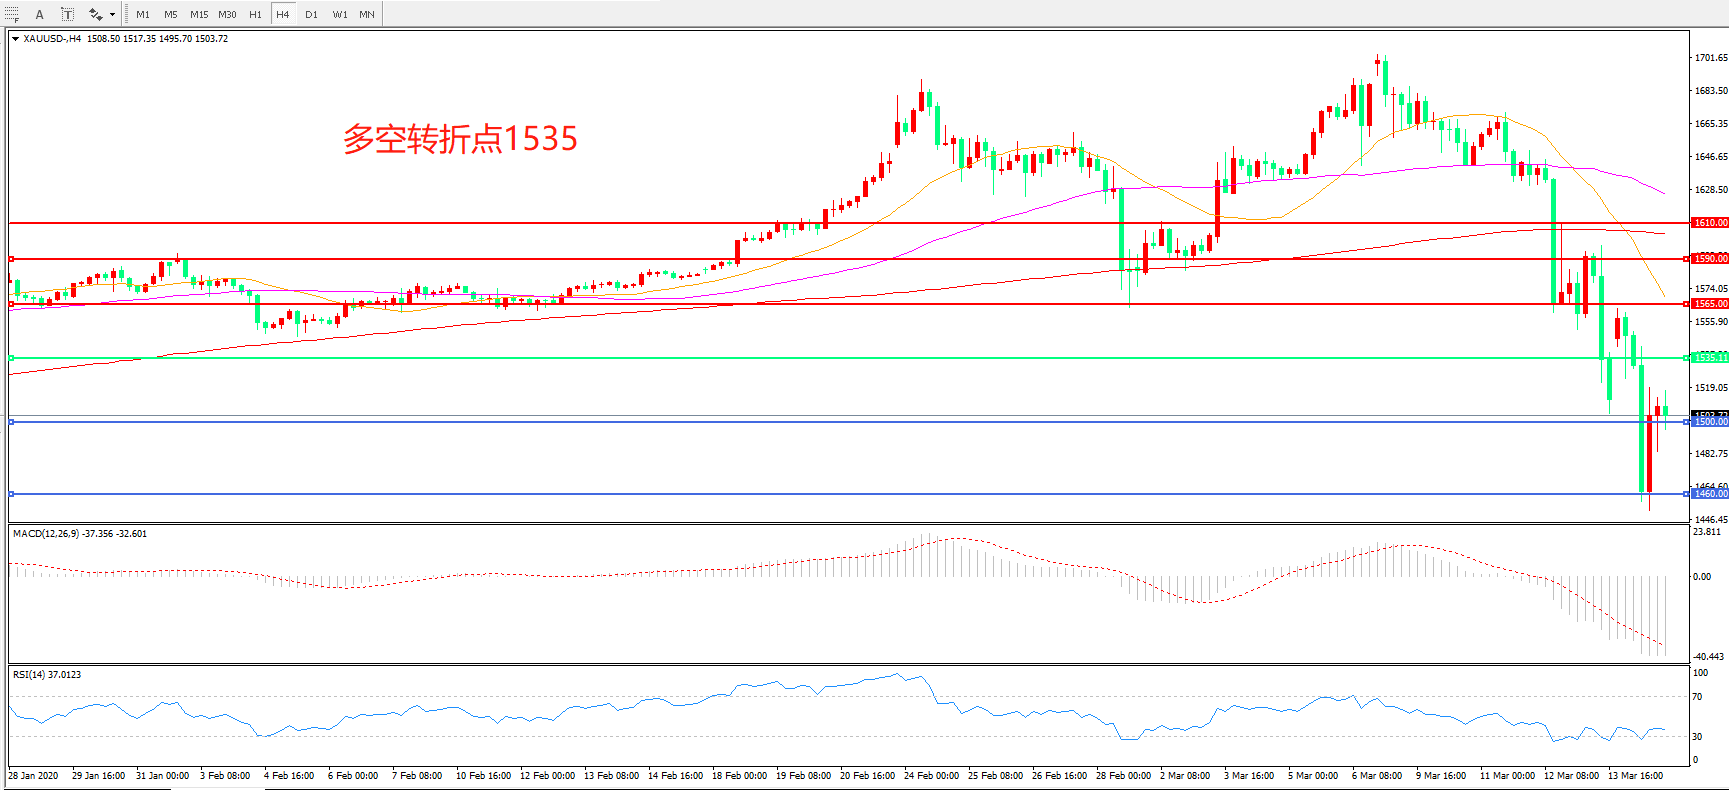Select the M30 timeframe button
The height and width of the screenshot is (790, 1729).
click(228, 14)
